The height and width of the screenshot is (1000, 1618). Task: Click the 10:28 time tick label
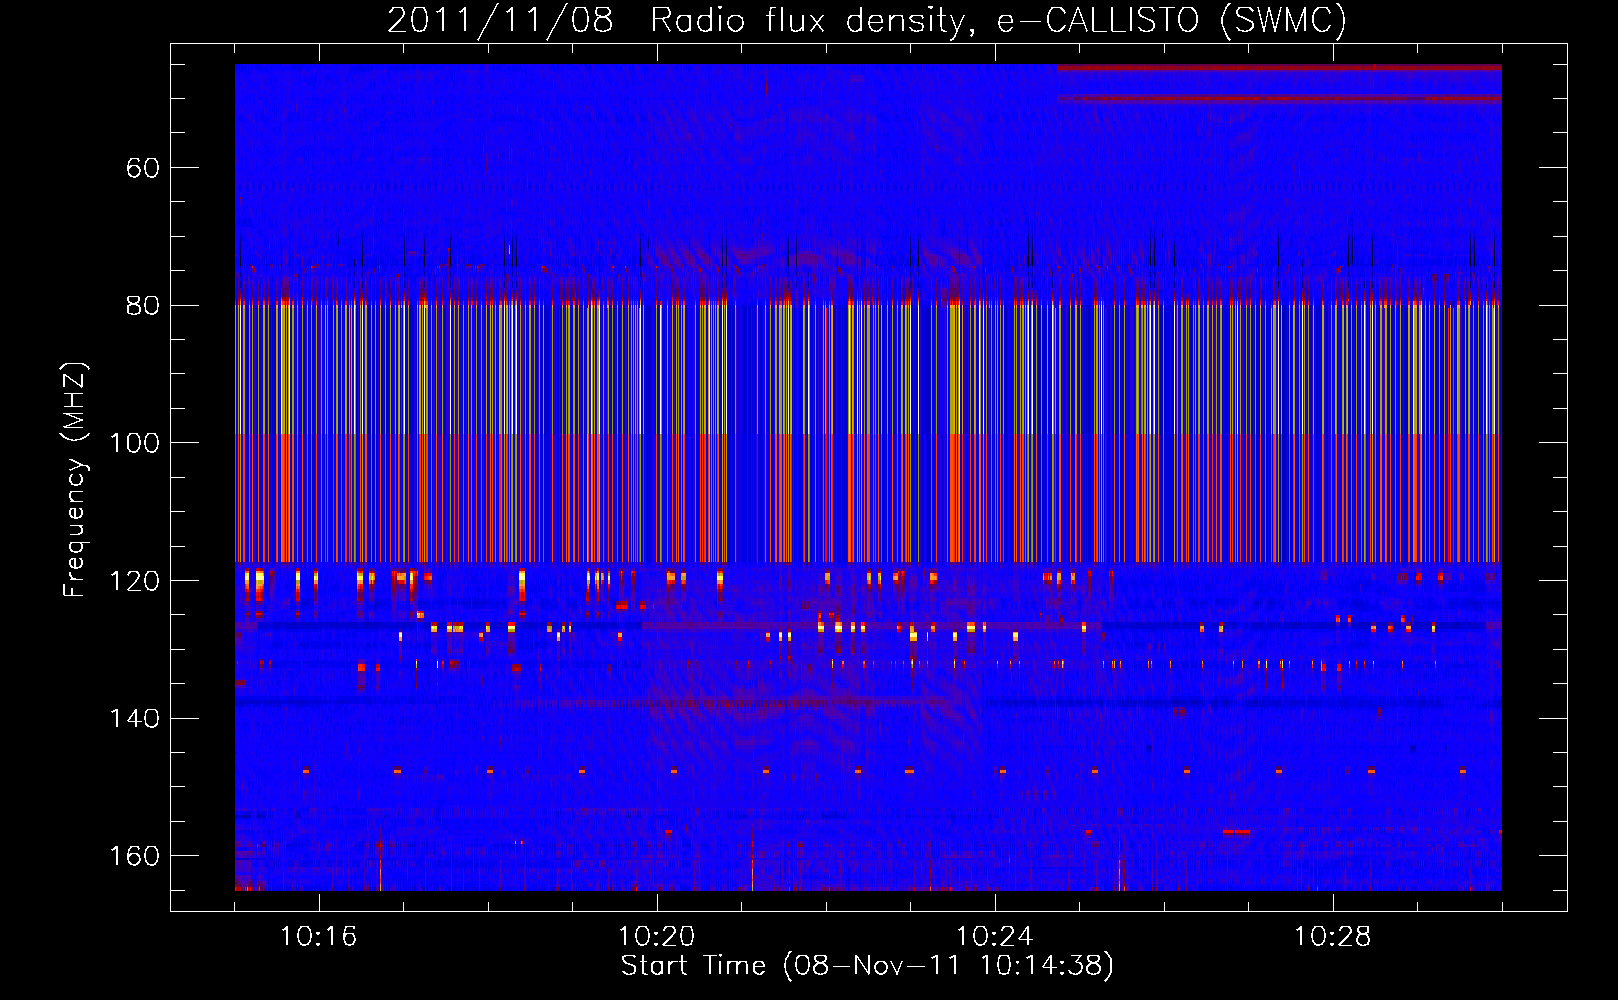click(1332, 937)
